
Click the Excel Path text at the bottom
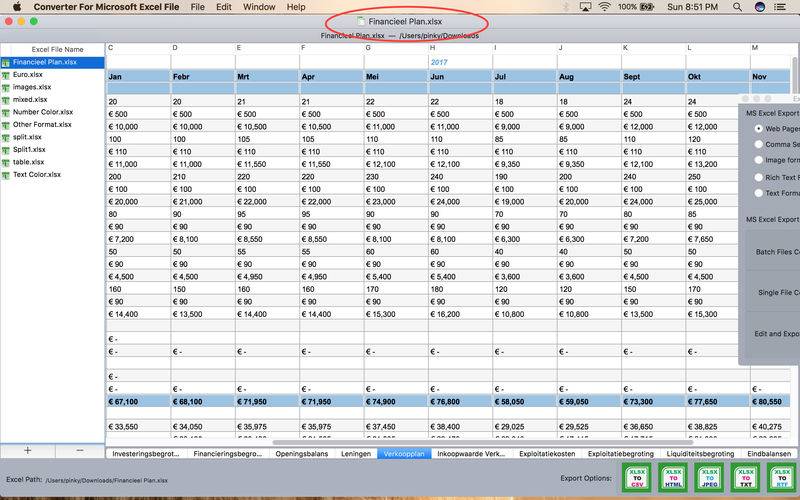coord(87,480)
